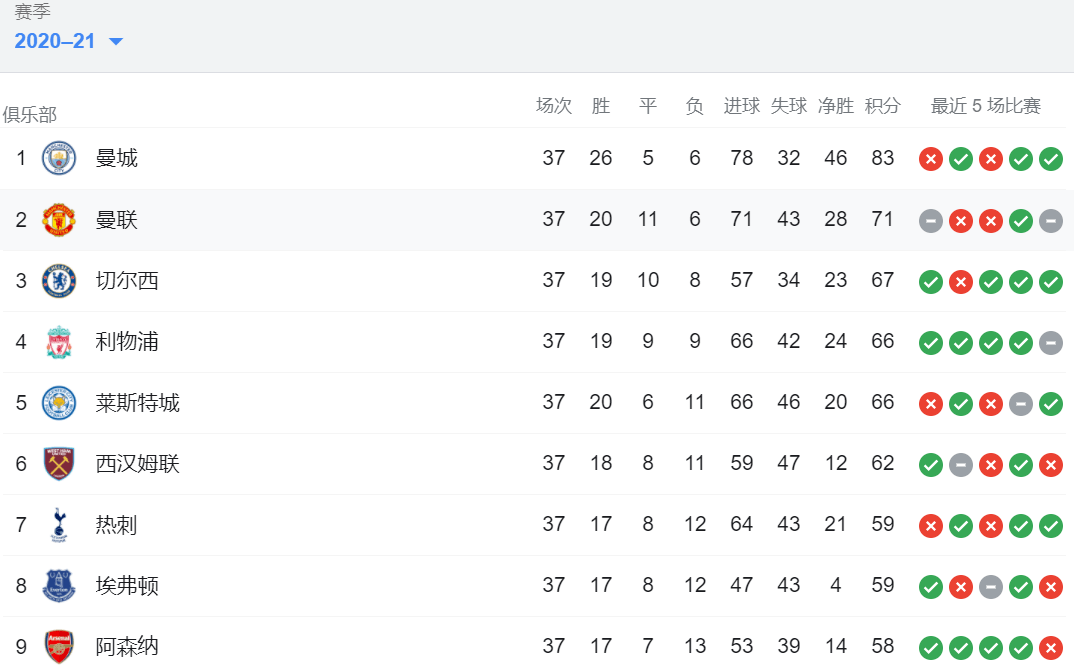Screen dimensions: 1074x669
Task: Open the 2020–21 season dropdown
Action: 68,41
